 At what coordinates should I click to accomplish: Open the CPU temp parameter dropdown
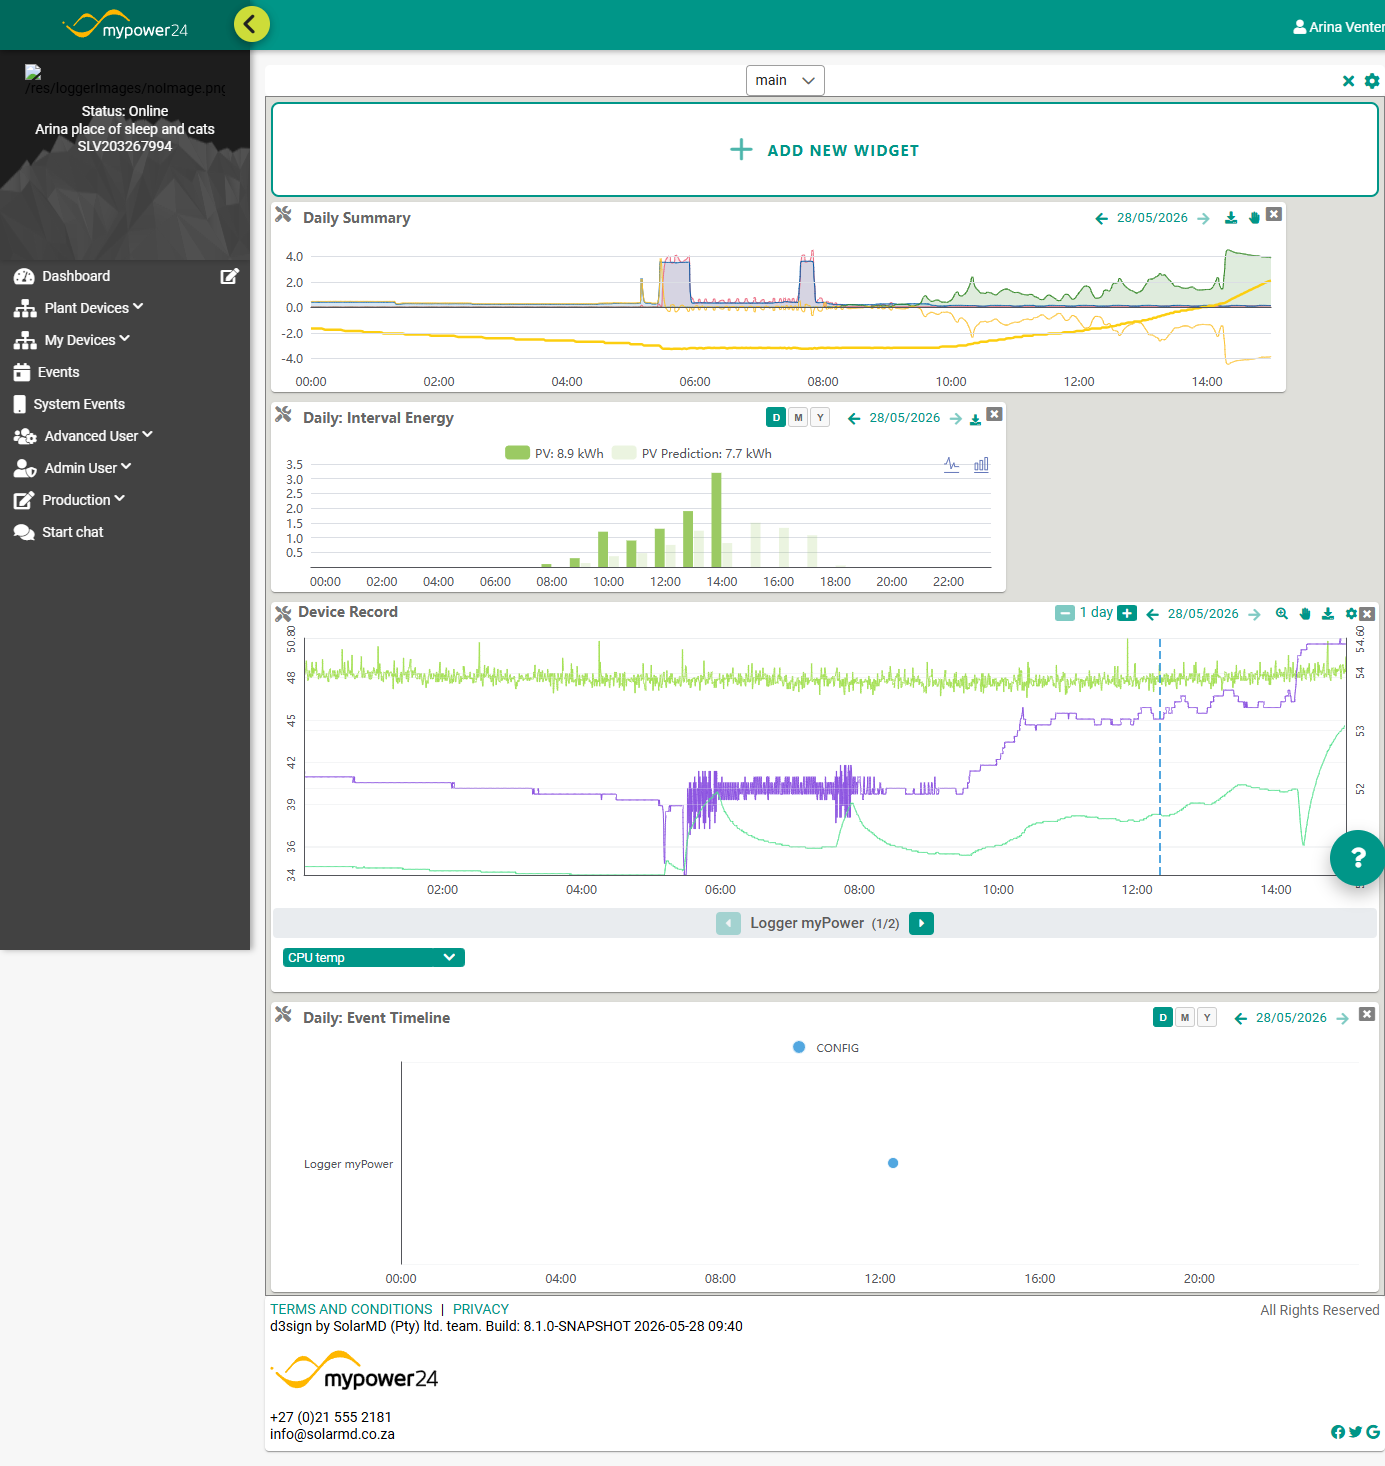click(374, 958)
